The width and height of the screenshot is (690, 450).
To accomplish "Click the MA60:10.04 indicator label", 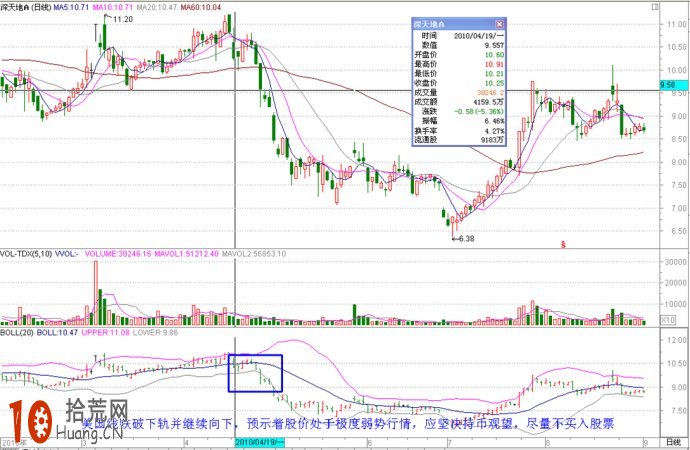I will point(201,7).
